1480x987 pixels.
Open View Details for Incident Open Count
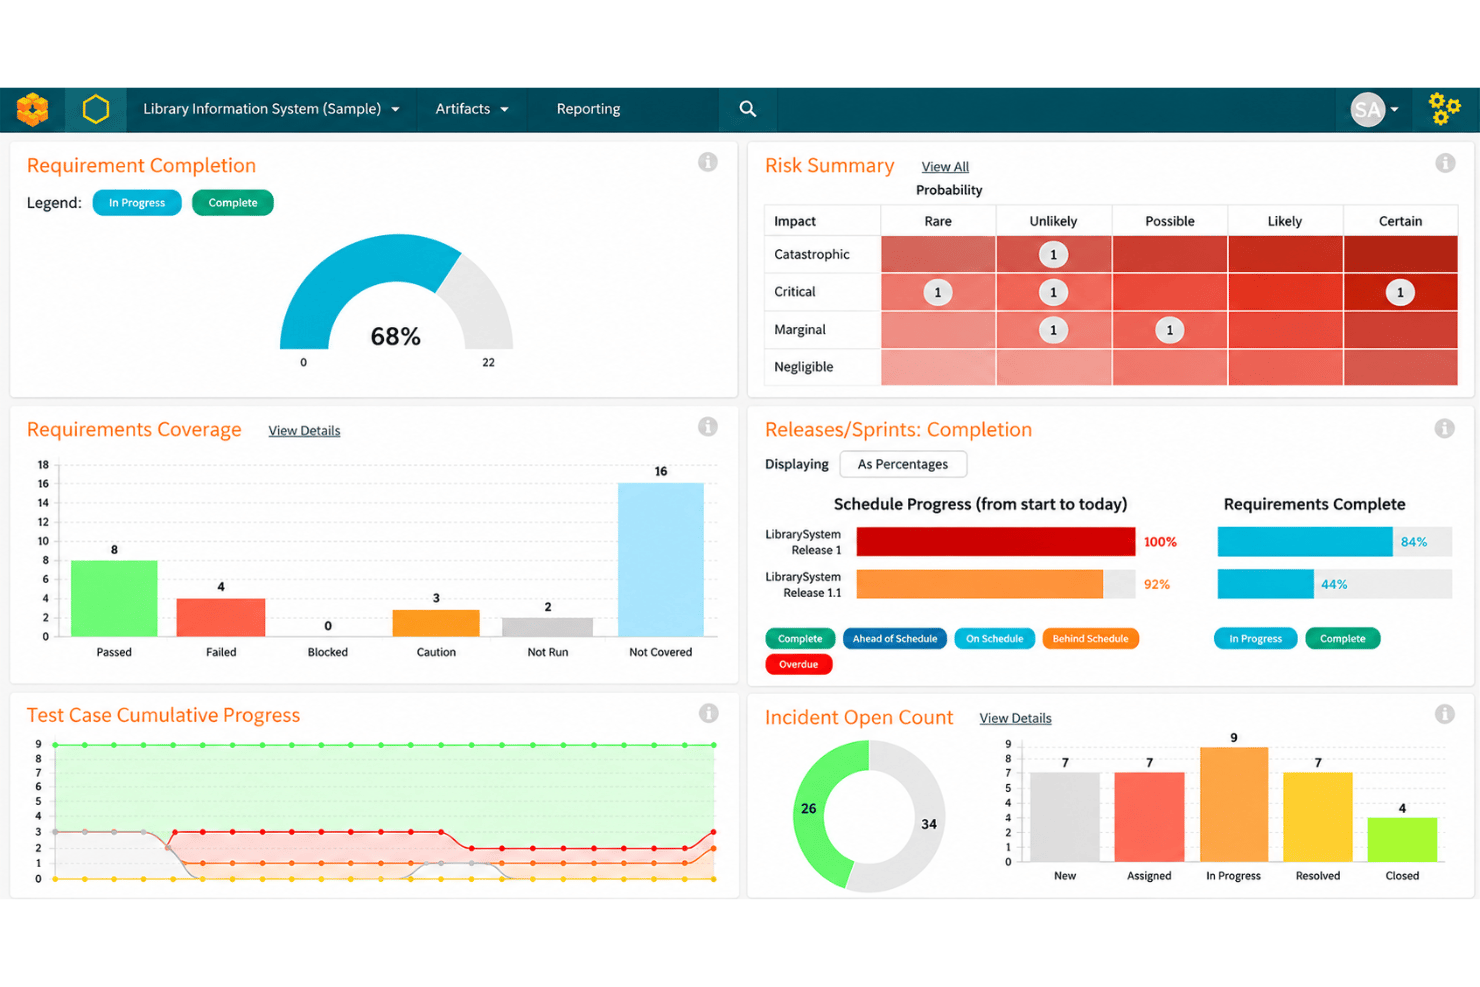coord(1015,719)
